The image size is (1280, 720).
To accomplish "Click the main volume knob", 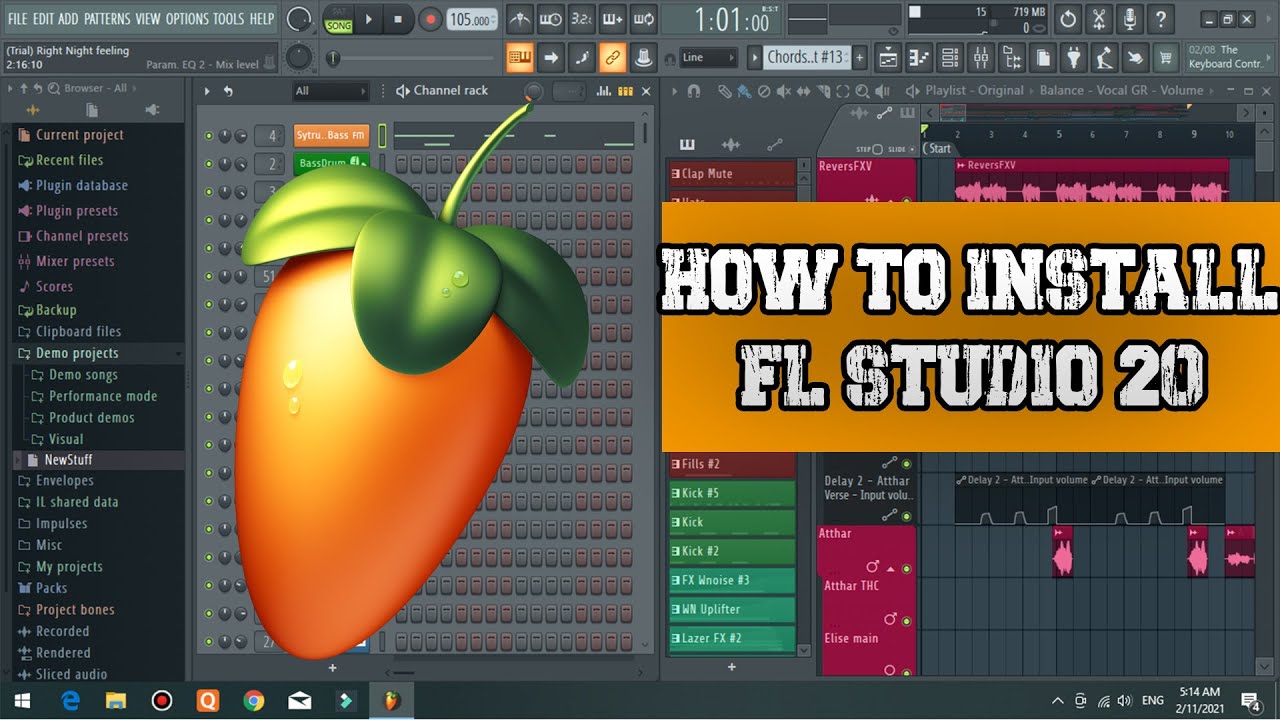I will click(298, 19).
